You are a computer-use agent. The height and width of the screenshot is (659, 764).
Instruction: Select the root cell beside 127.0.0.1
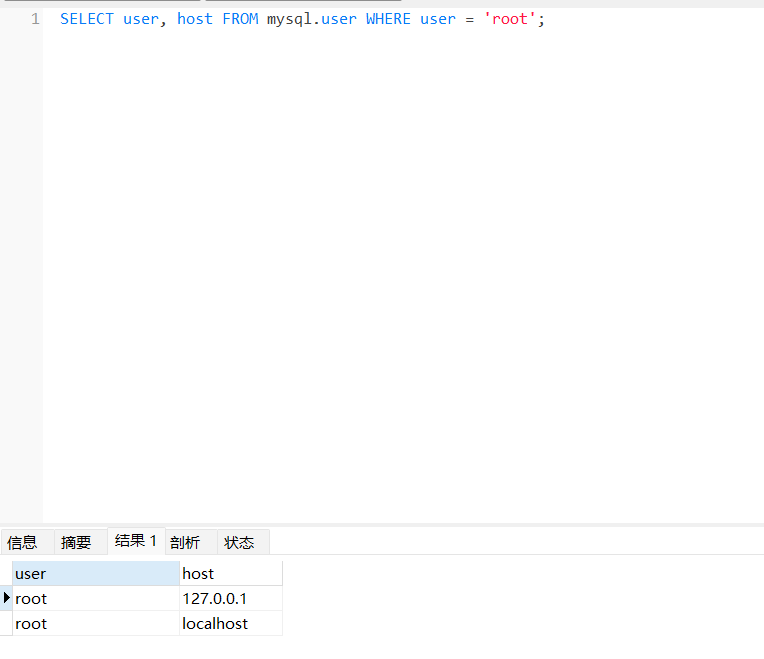[x=96, y=598]
